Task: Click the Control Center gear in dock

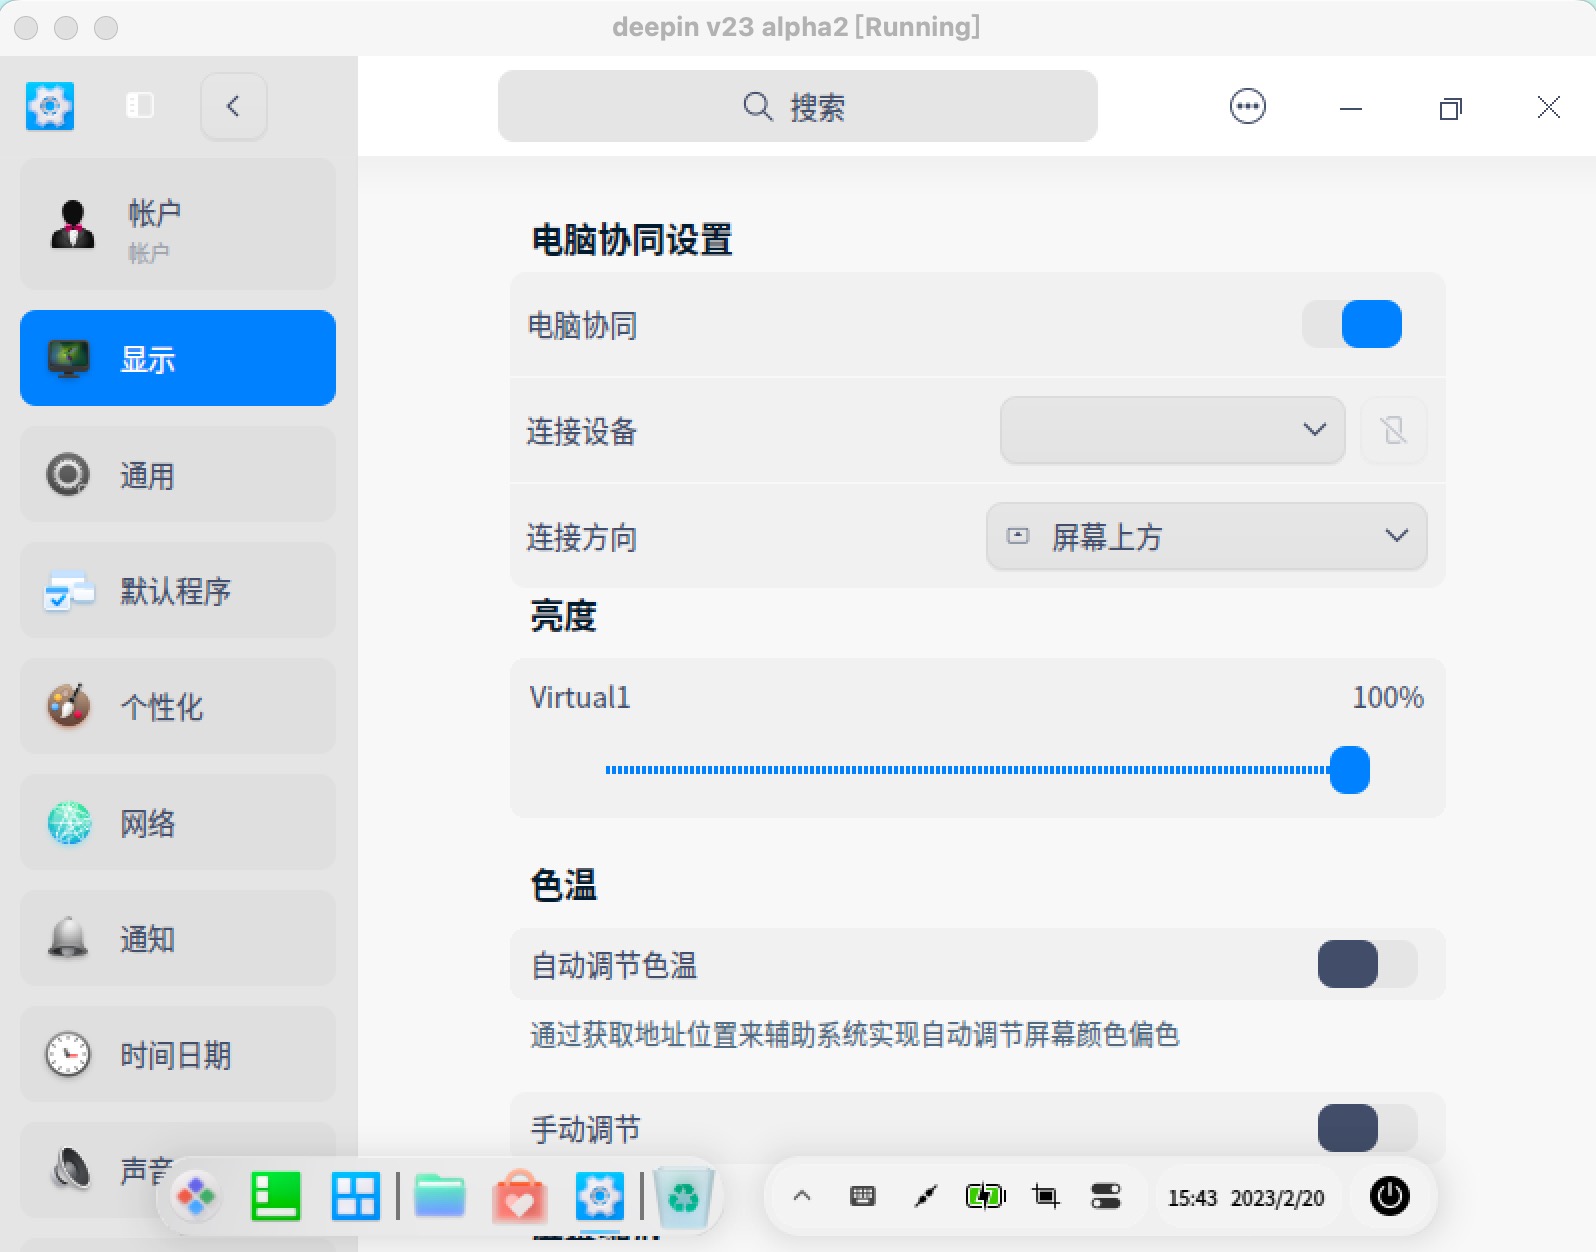Action: click(x=599, y=1196)
